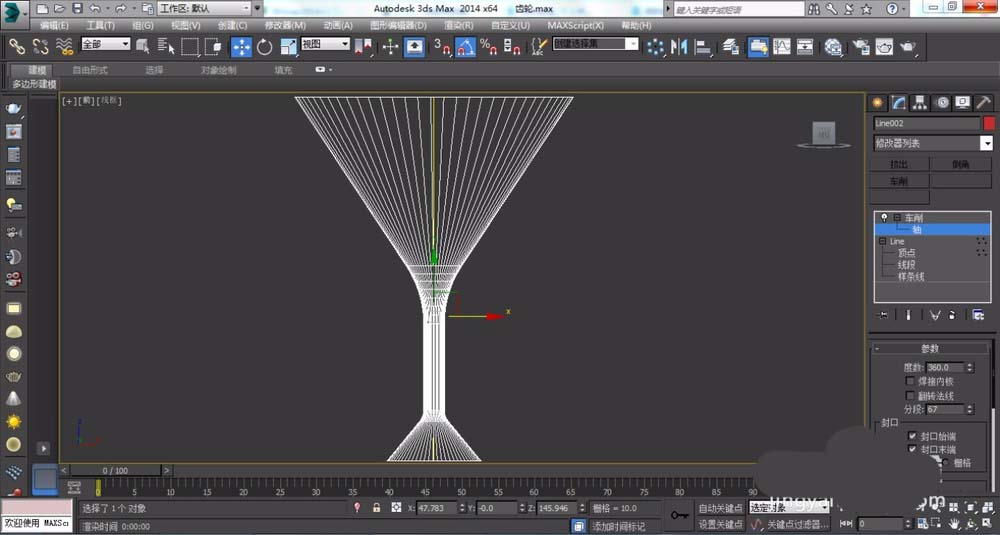Collapse the 车削 modifier in the stack

click(897, 217)
